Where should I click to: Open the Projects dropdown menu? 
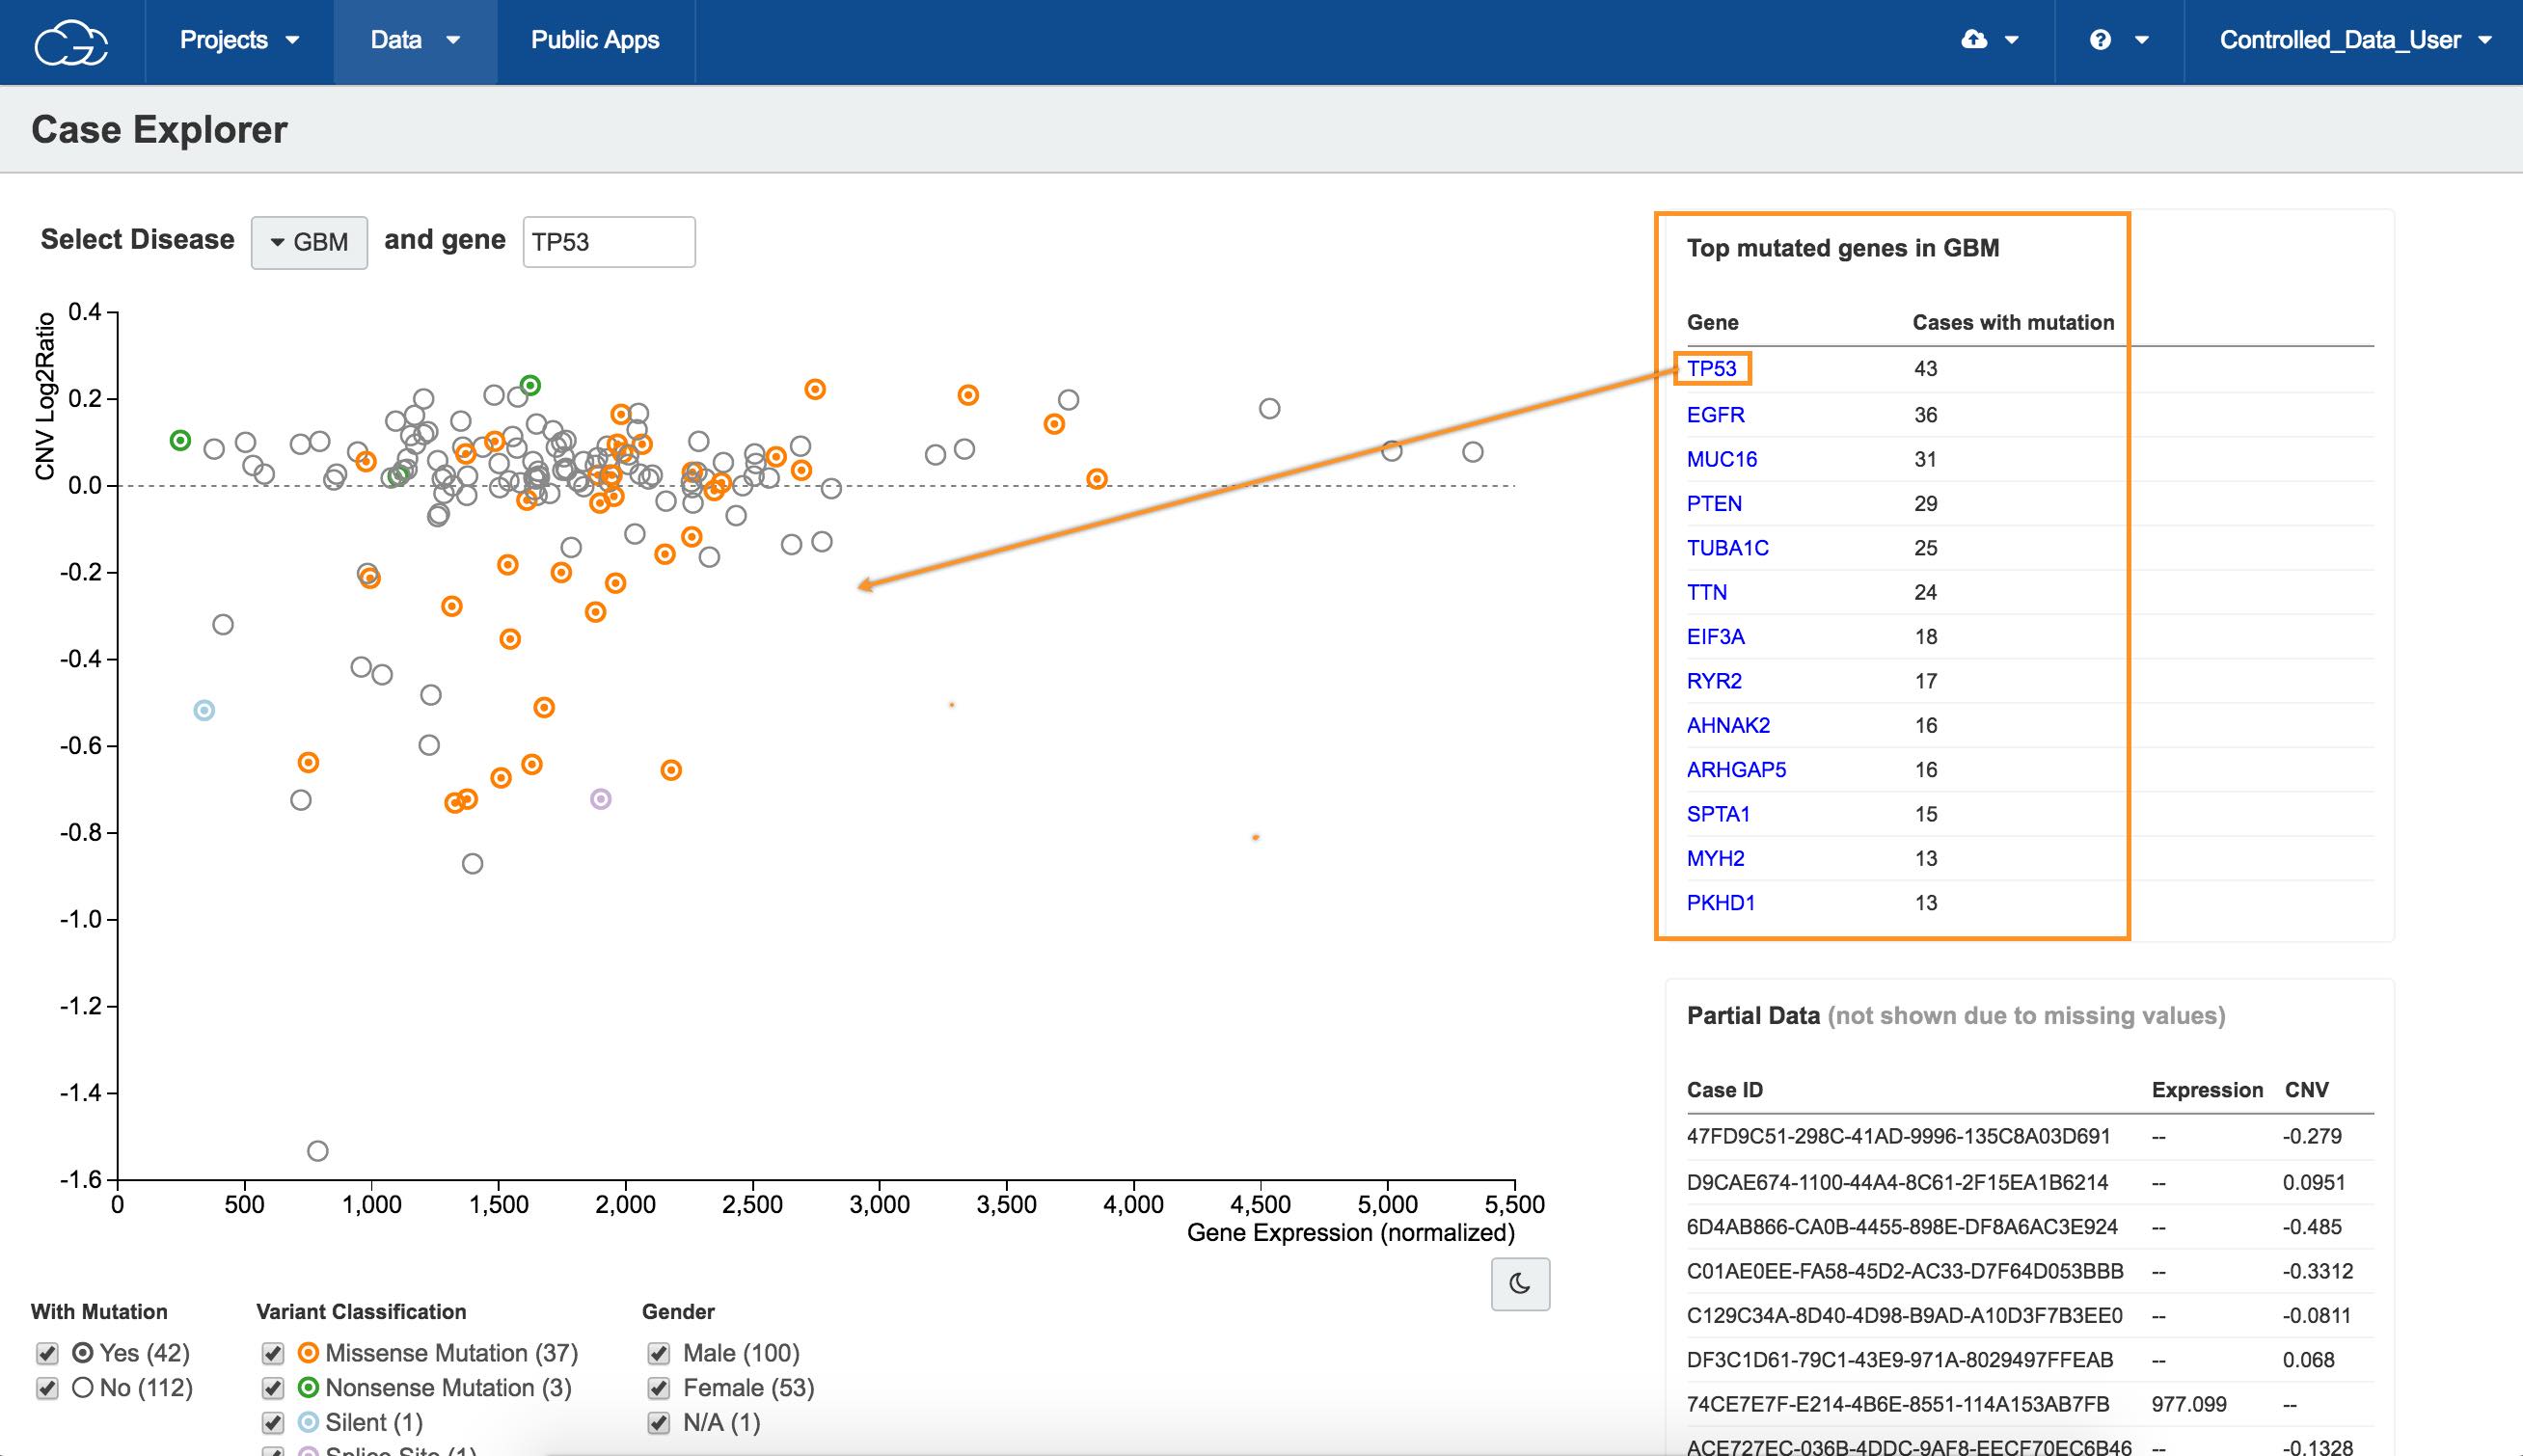click(239, 41)
